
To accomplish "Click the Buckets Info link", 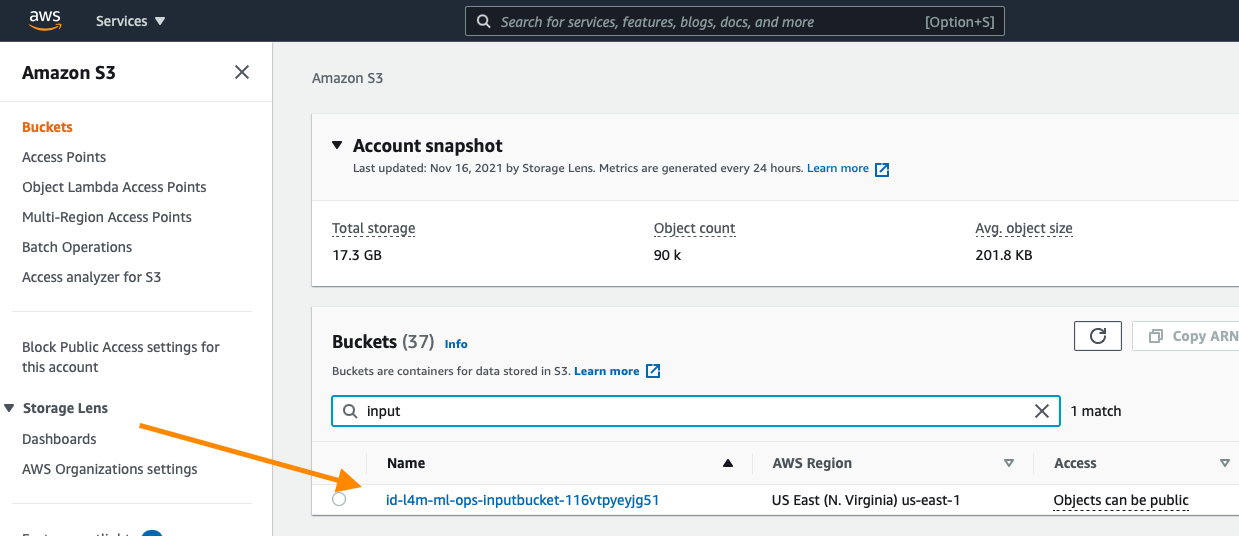I will 456,343.
